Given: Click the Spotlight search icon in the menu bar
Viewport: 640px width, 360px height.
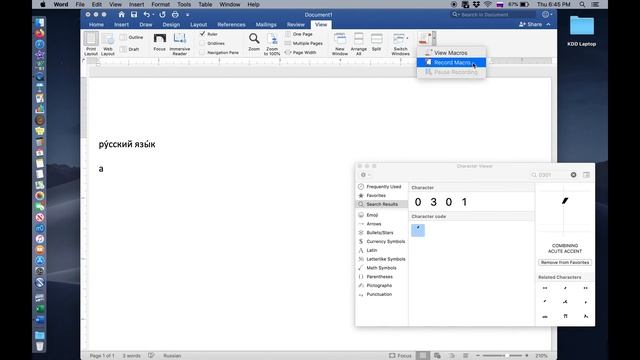Looking at the screenshot, I should click(x=582, y=4).
